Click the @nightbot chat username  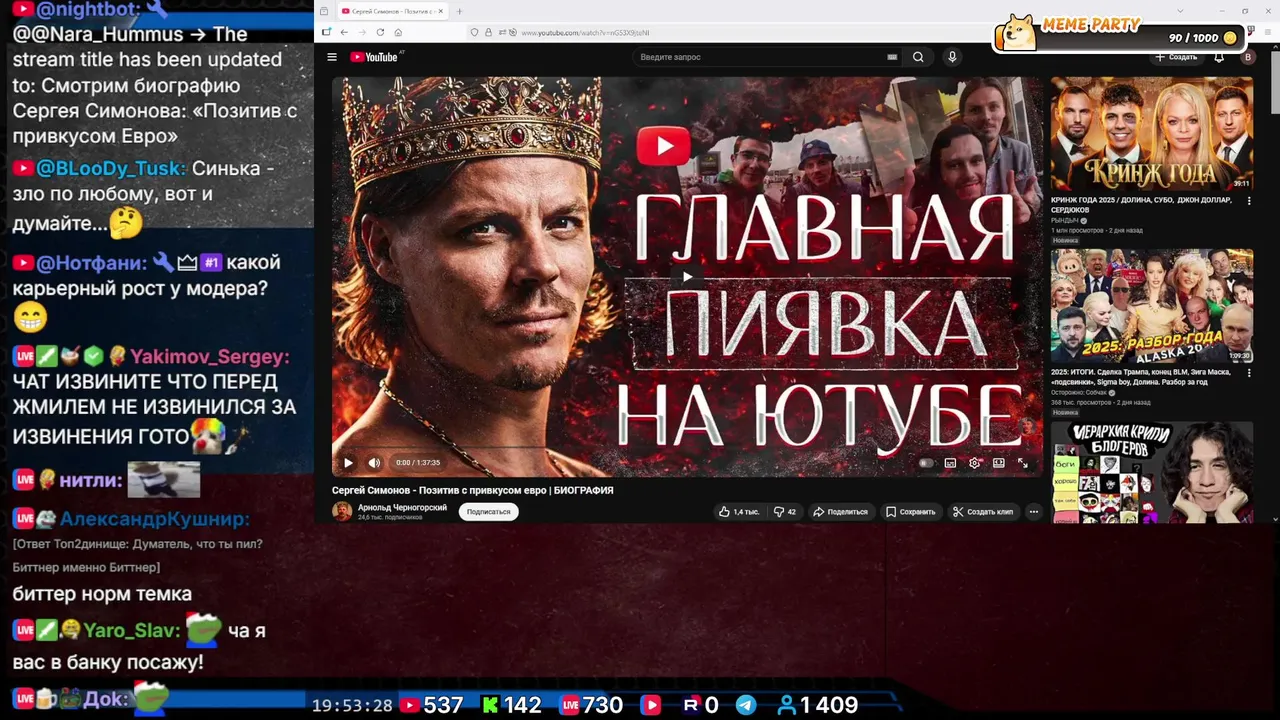point(88,10)
